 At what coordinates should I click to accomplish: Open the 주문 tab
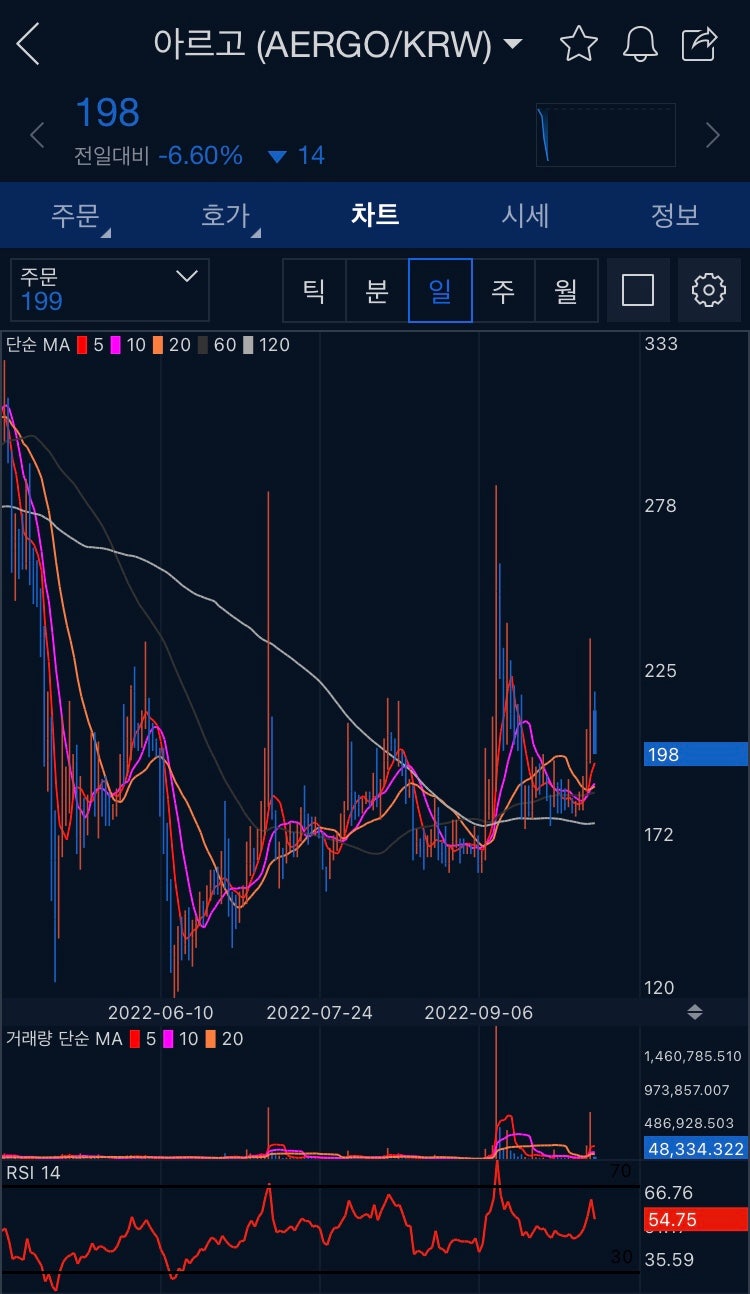coord(76,215)
